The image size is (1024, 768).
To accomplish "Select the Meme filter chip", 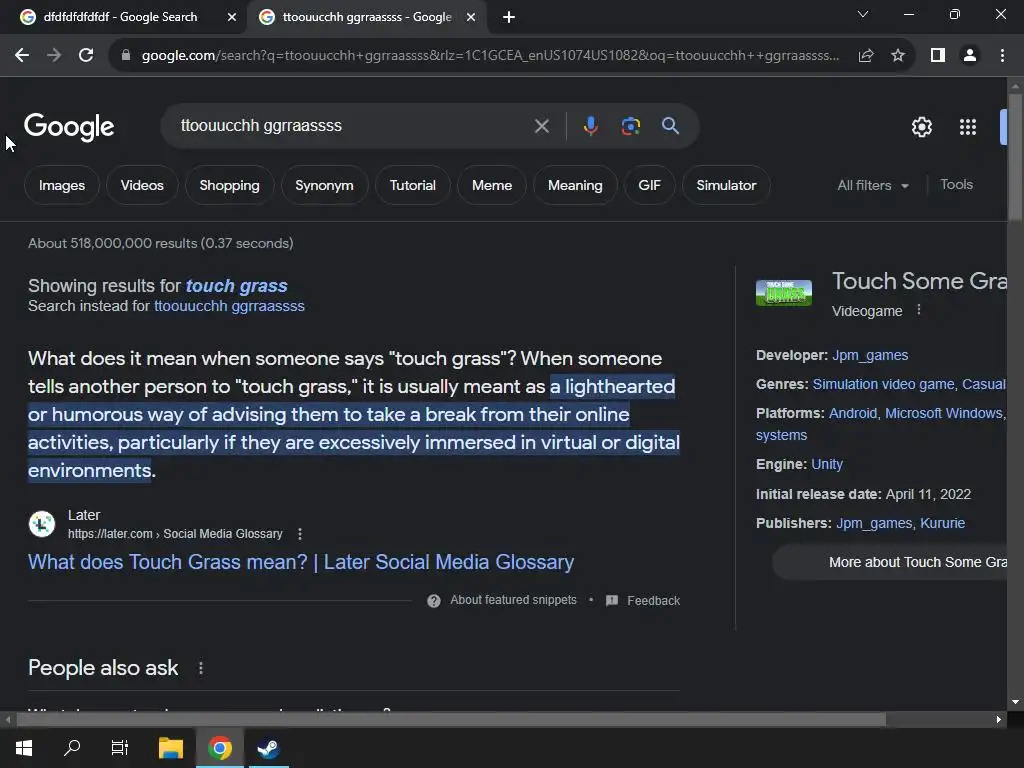I will coord(492,185).
